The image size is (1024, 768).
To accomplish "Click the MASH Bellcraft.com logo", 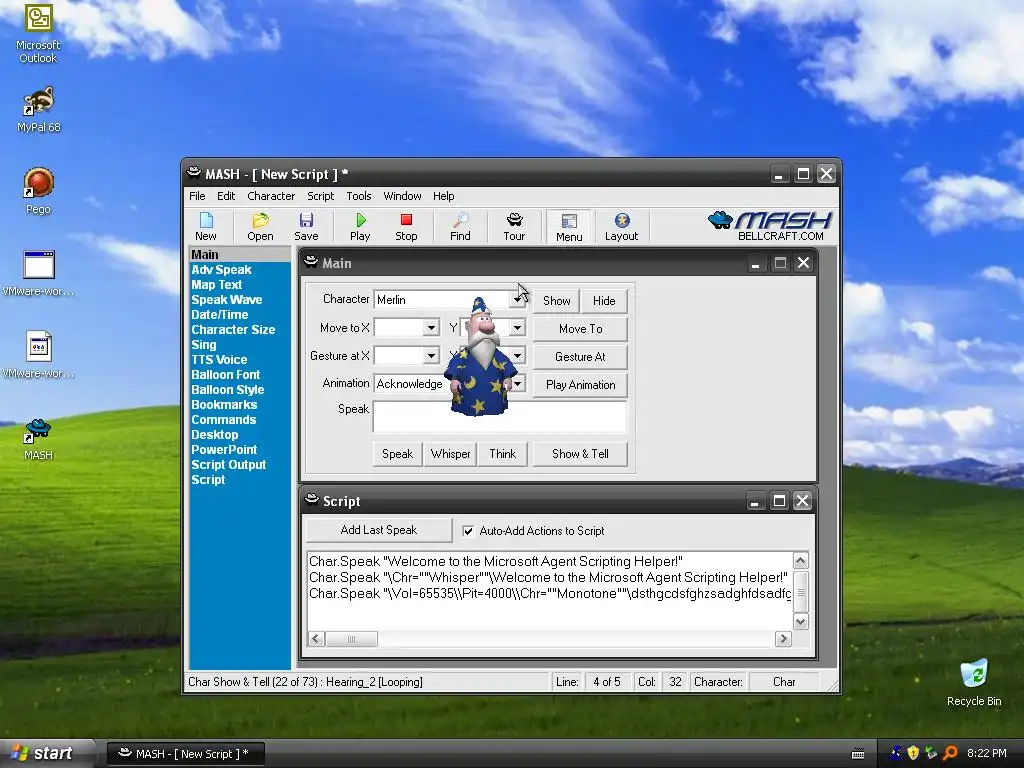I will [771, 226].
